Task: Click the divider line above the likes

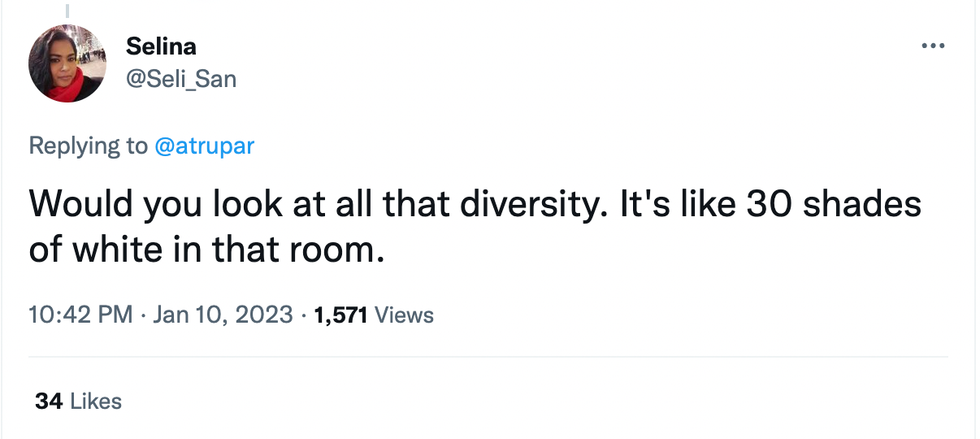Action: [x=490, y=357]
